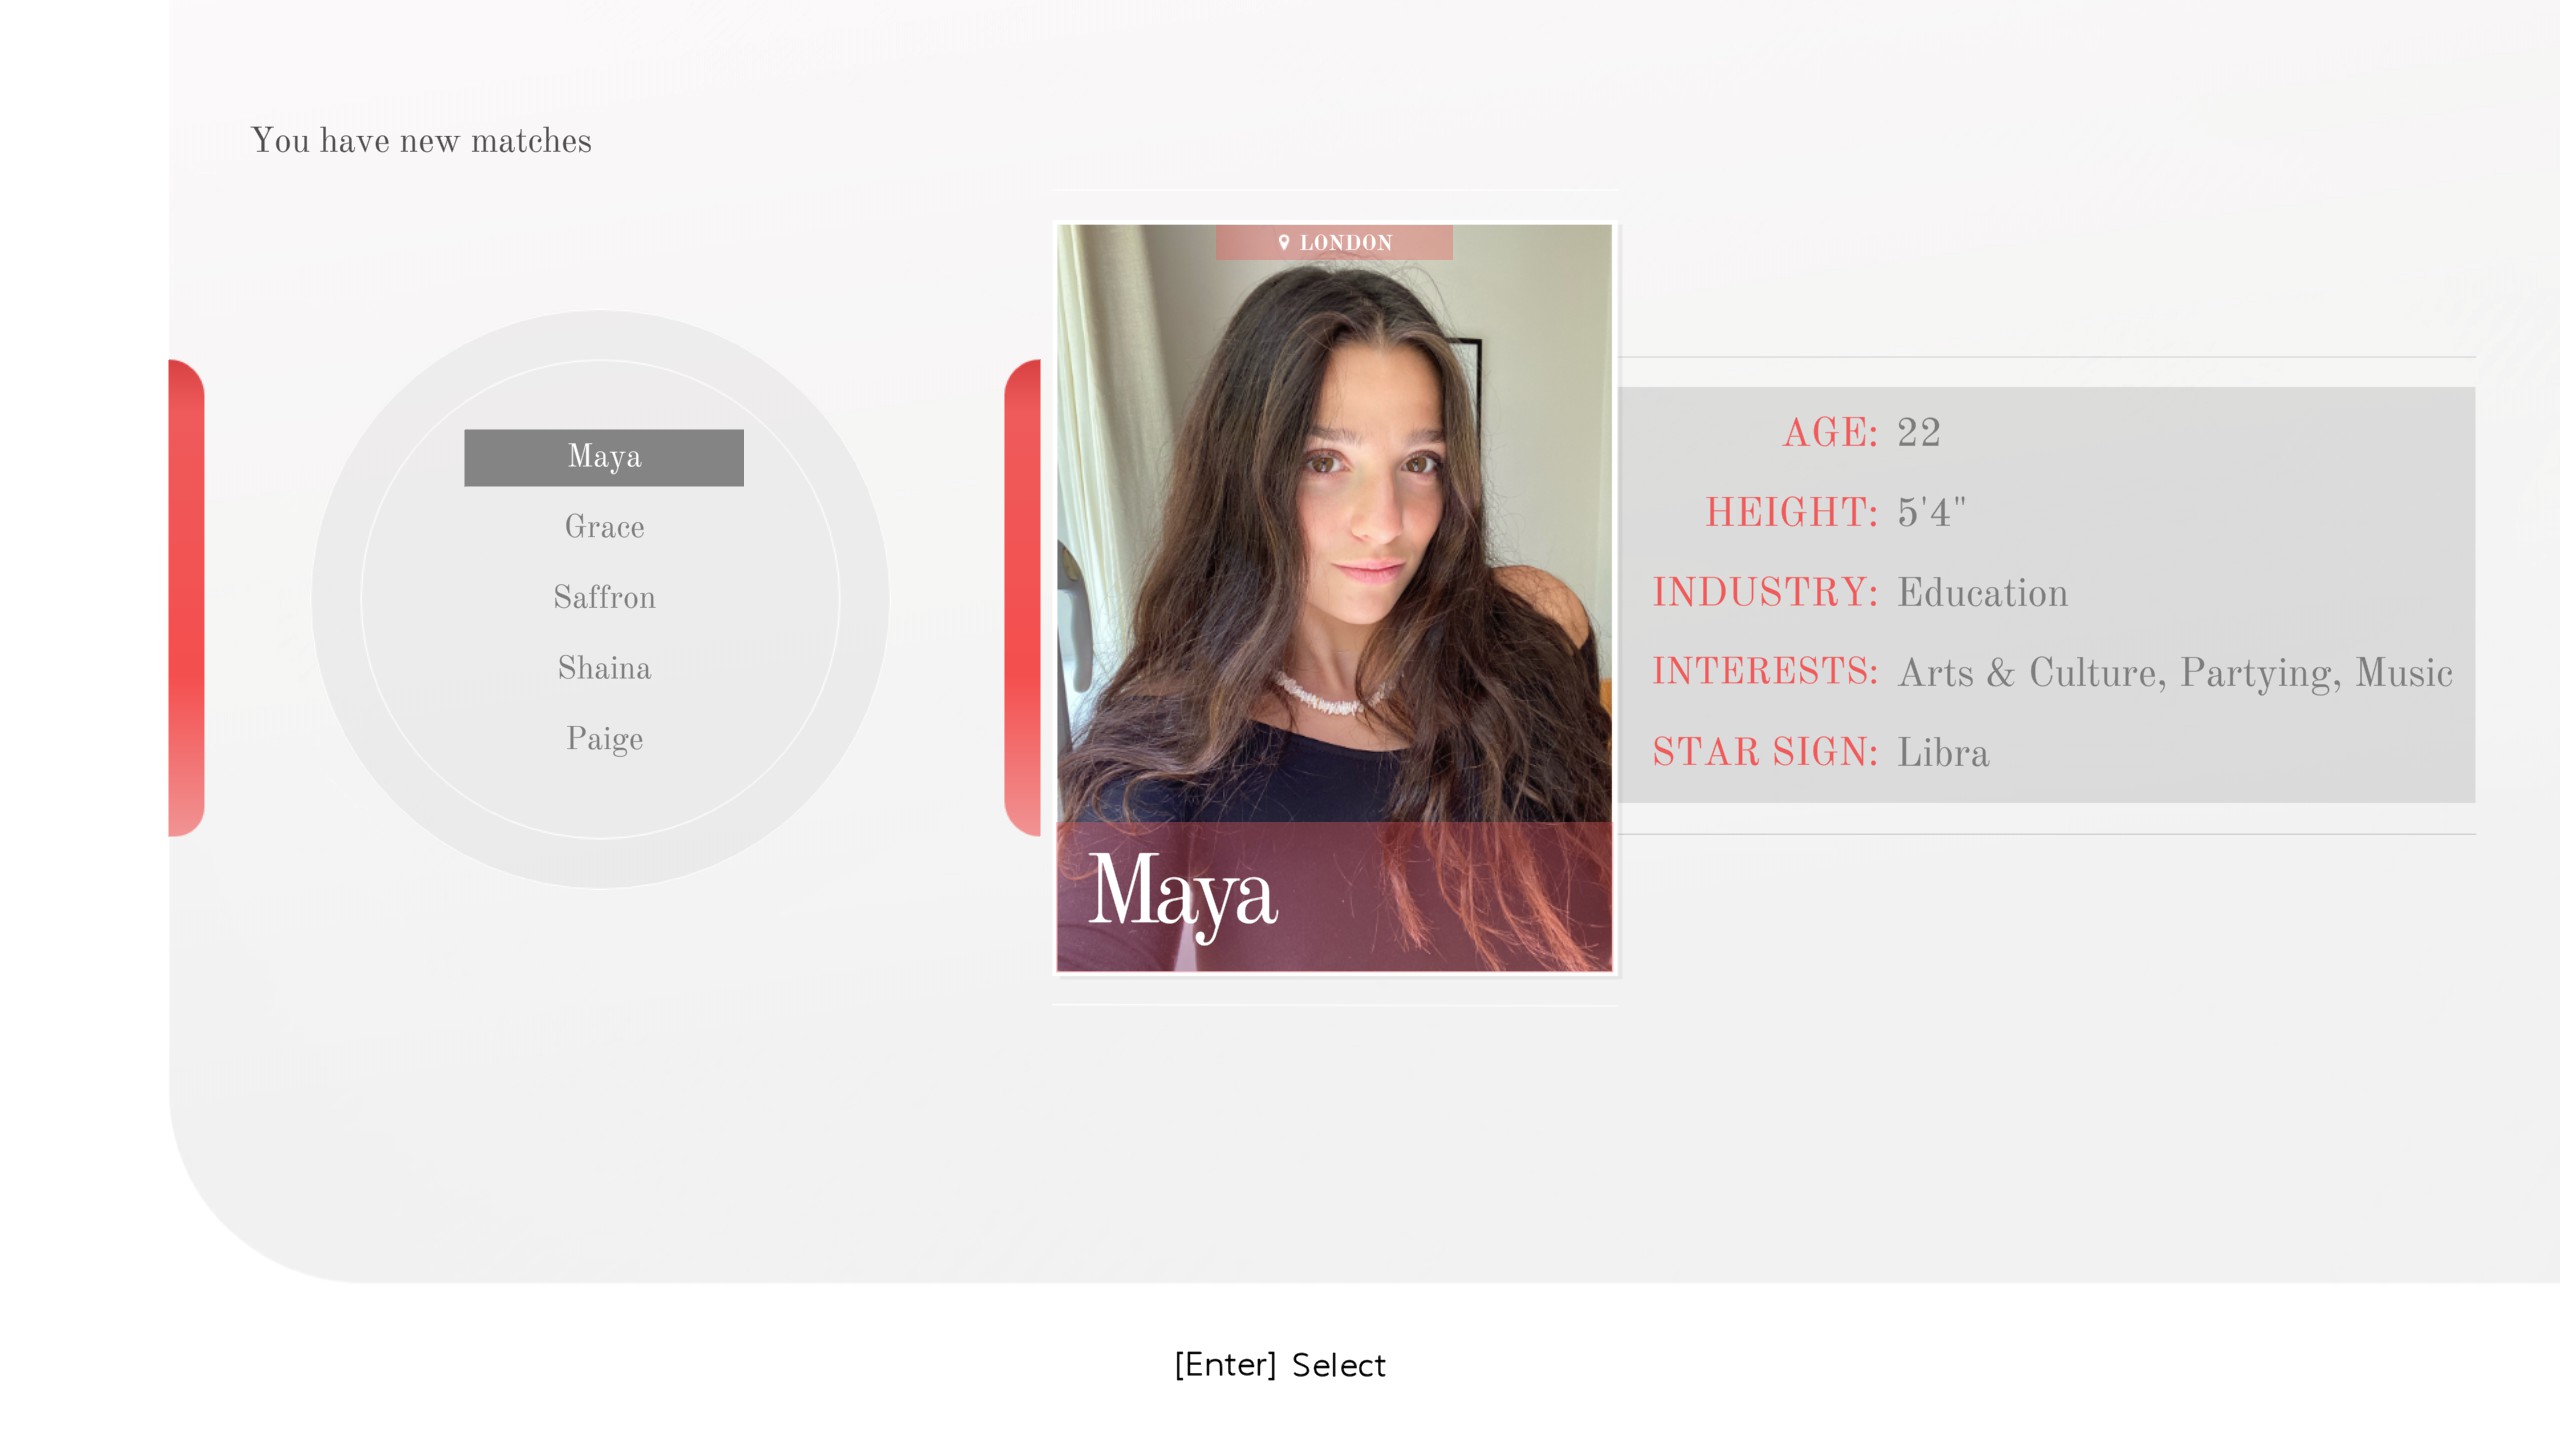Choose Paige in the matches list
This screenshot has width=2560, height=1440.
604,739
